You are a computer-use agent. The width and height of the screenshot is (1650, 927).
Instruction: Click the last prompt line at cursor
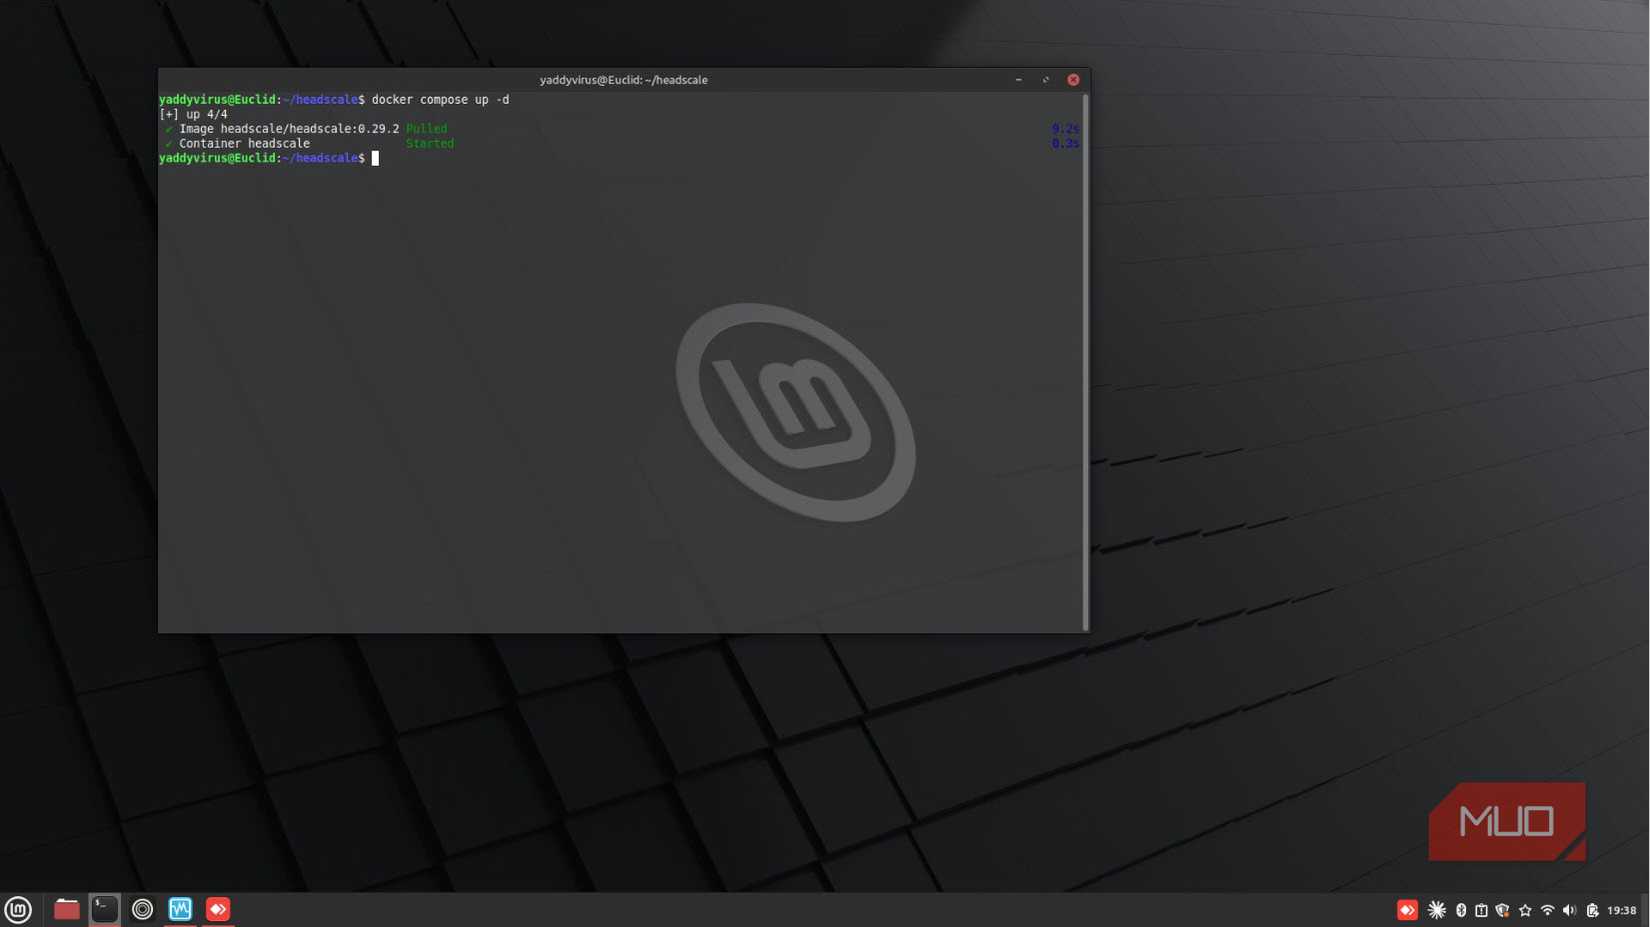(x=268, y=158)
